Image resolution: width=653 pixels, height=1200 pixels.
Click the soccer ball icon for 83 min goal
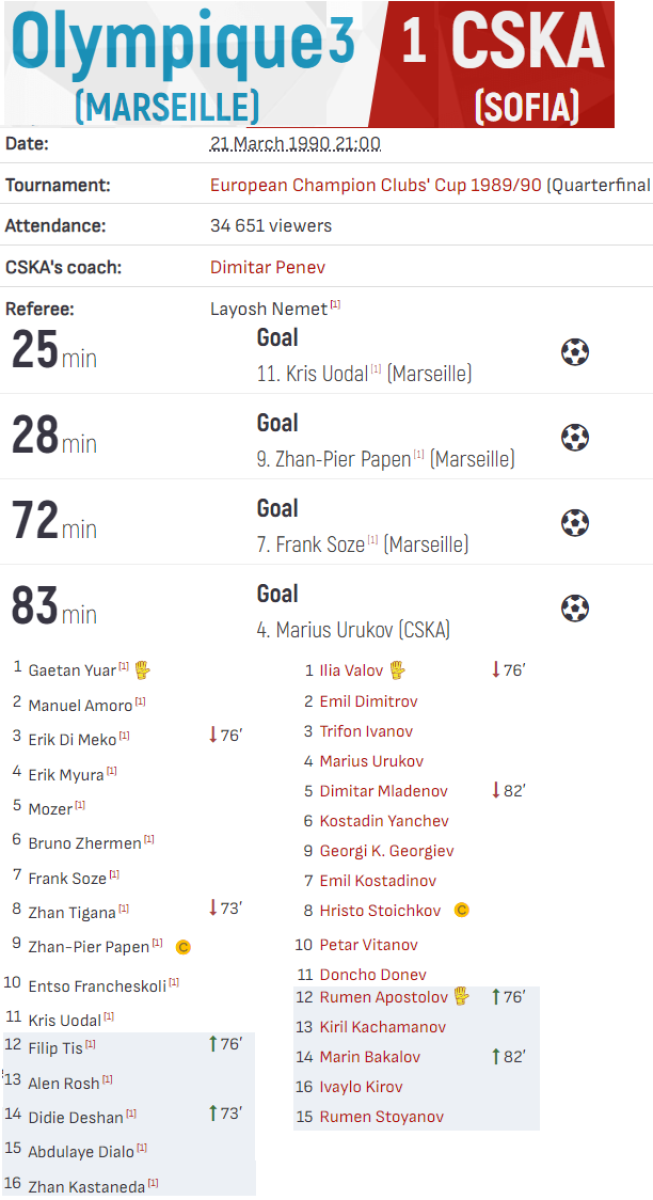[x=574, y=609]
